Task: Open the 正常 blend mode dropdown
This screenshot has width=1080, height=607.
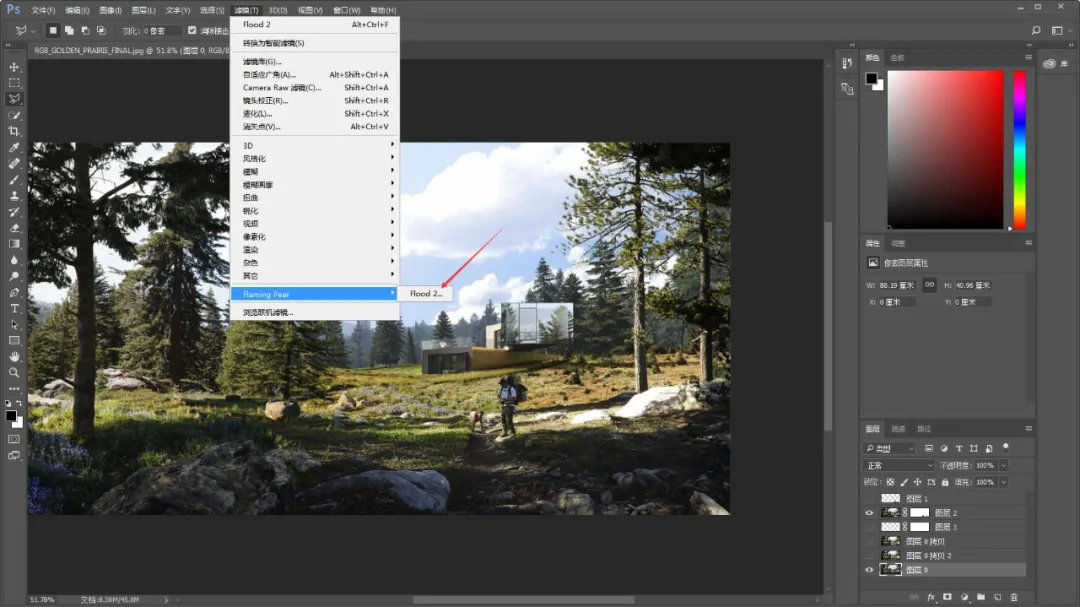Action: click(x=898, y=465)
